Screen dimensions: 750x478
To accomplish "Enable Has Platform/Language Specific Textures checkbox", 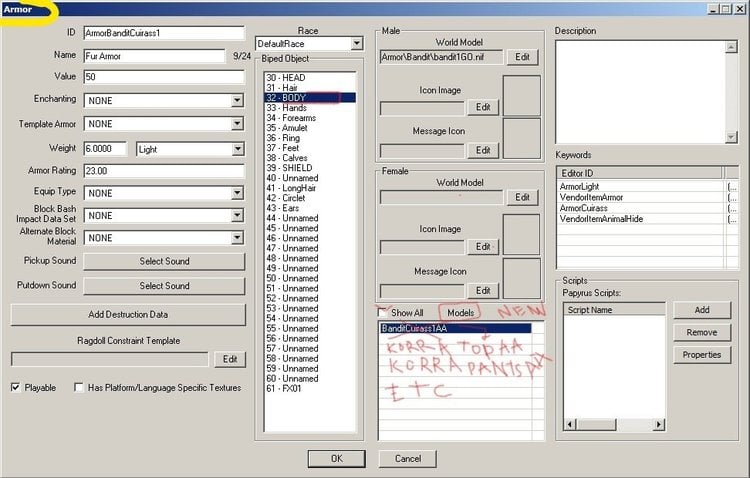I will pyautogui.click(x=79, y=387).
